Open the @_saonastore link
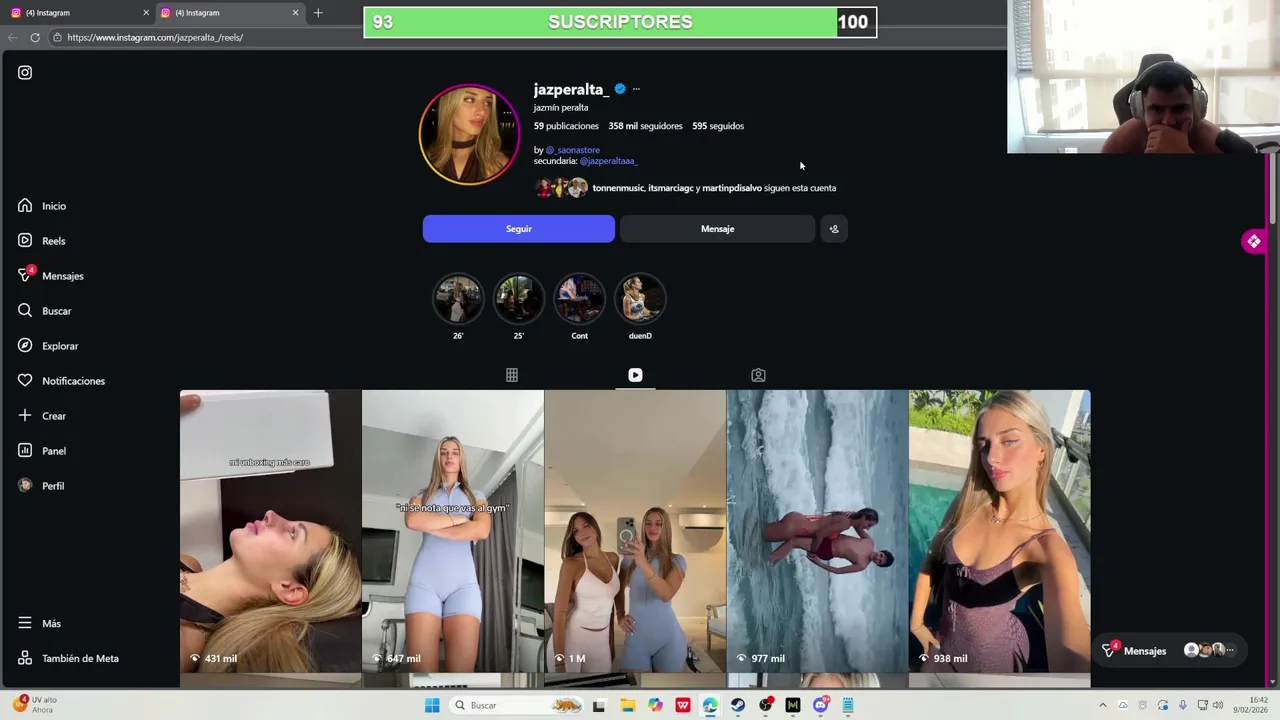The image size is (1280, 720). click(x=572, y=150)
